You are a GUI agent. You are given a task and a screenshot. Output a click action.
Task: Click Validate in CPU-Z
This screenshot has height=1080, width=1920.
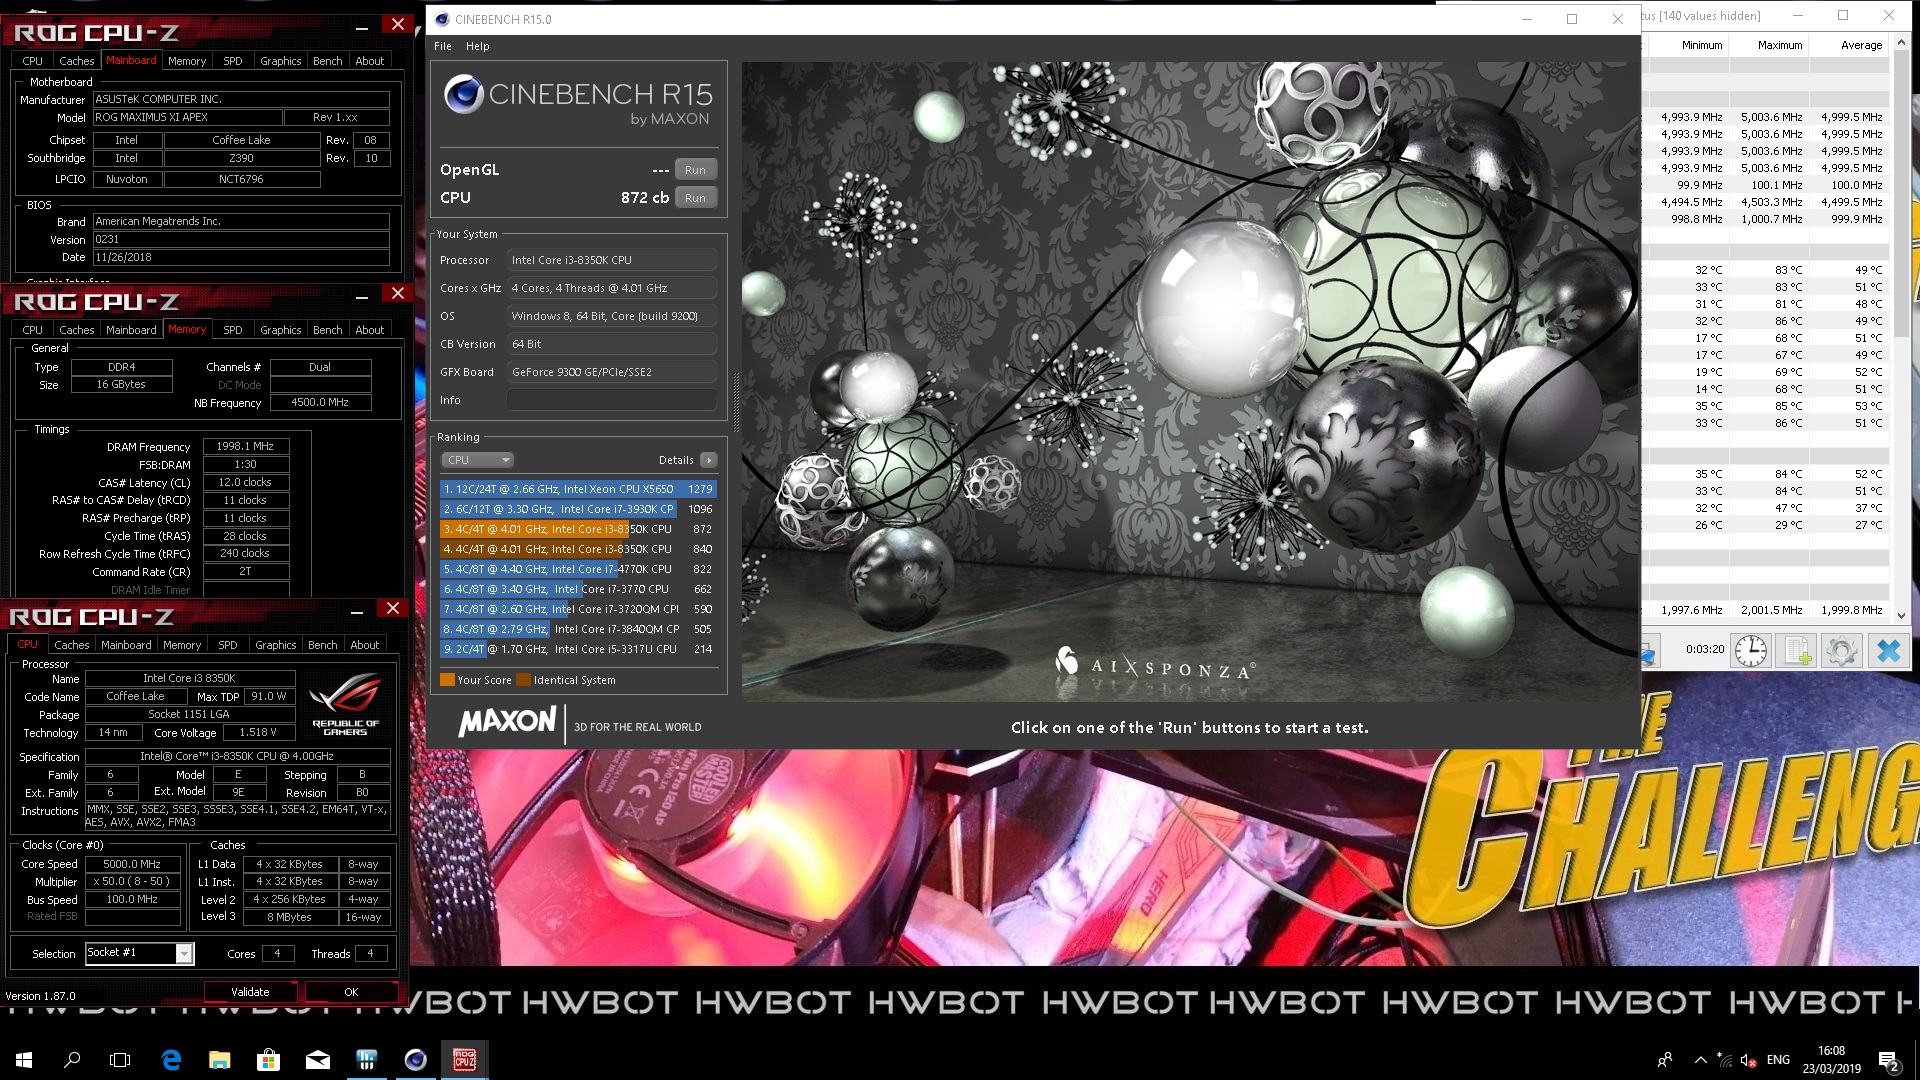[250, 992]
